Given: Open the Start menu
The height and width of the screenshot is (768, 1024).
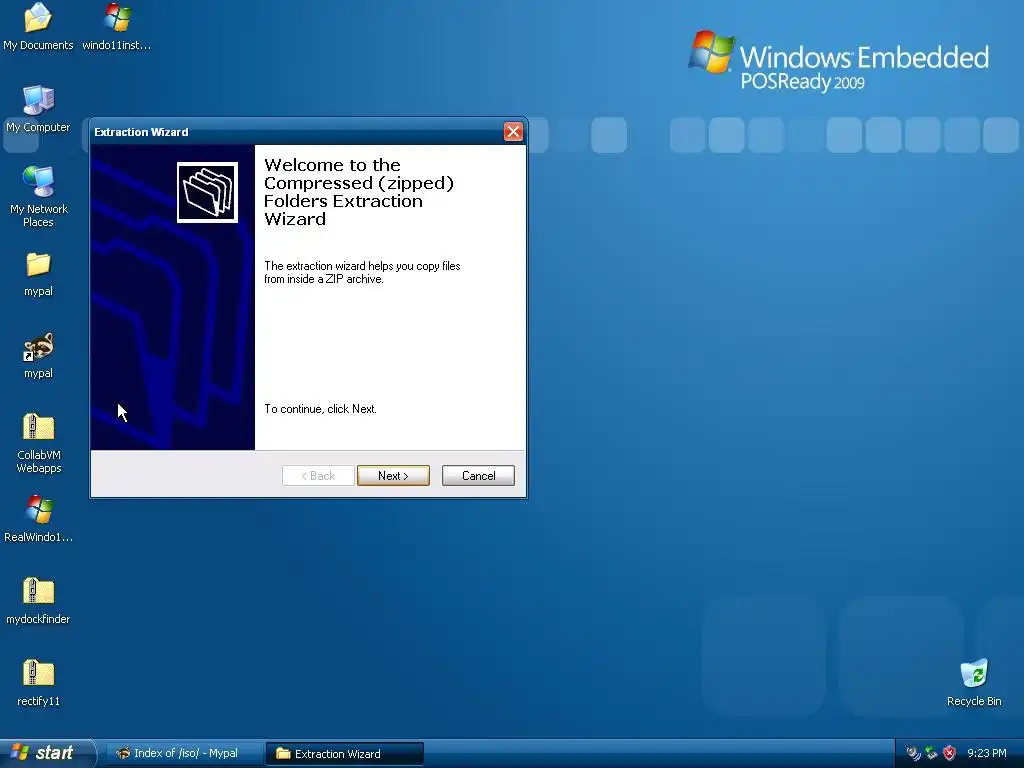Looking at the screenshot, I should pyautogui.click(x=48, y=753).
